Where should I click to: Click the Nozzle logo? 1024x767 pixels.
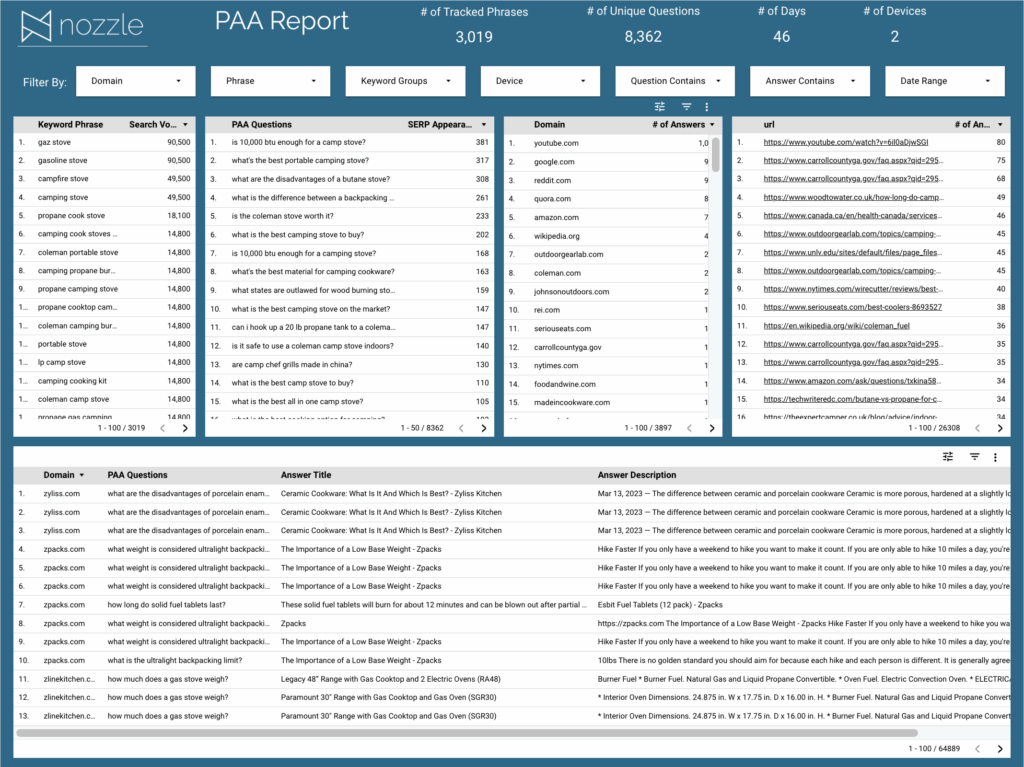(82, 27)
